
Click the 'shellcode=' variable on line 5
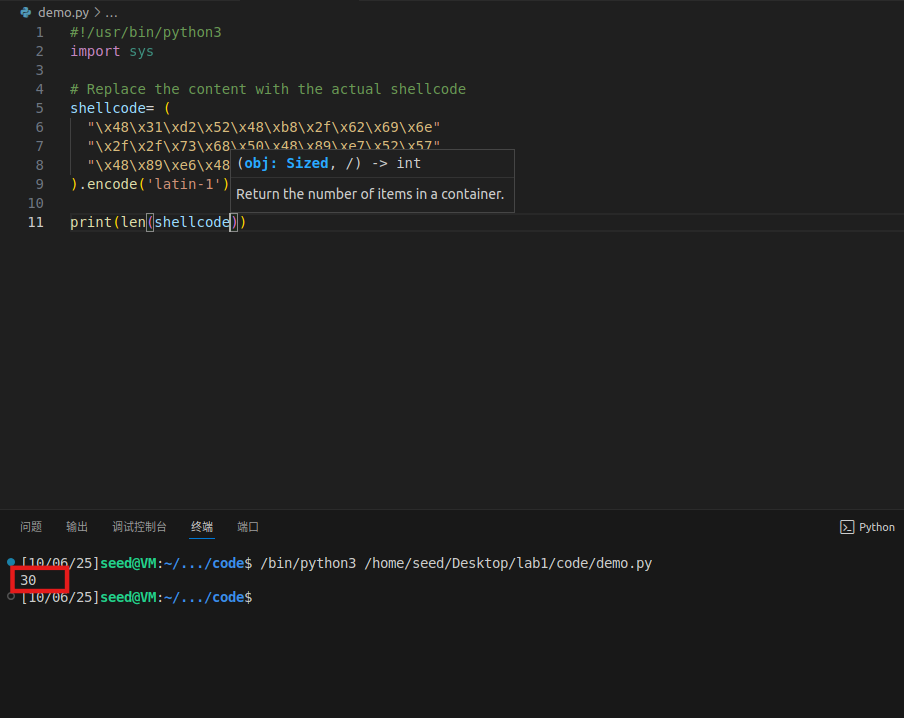112,108
